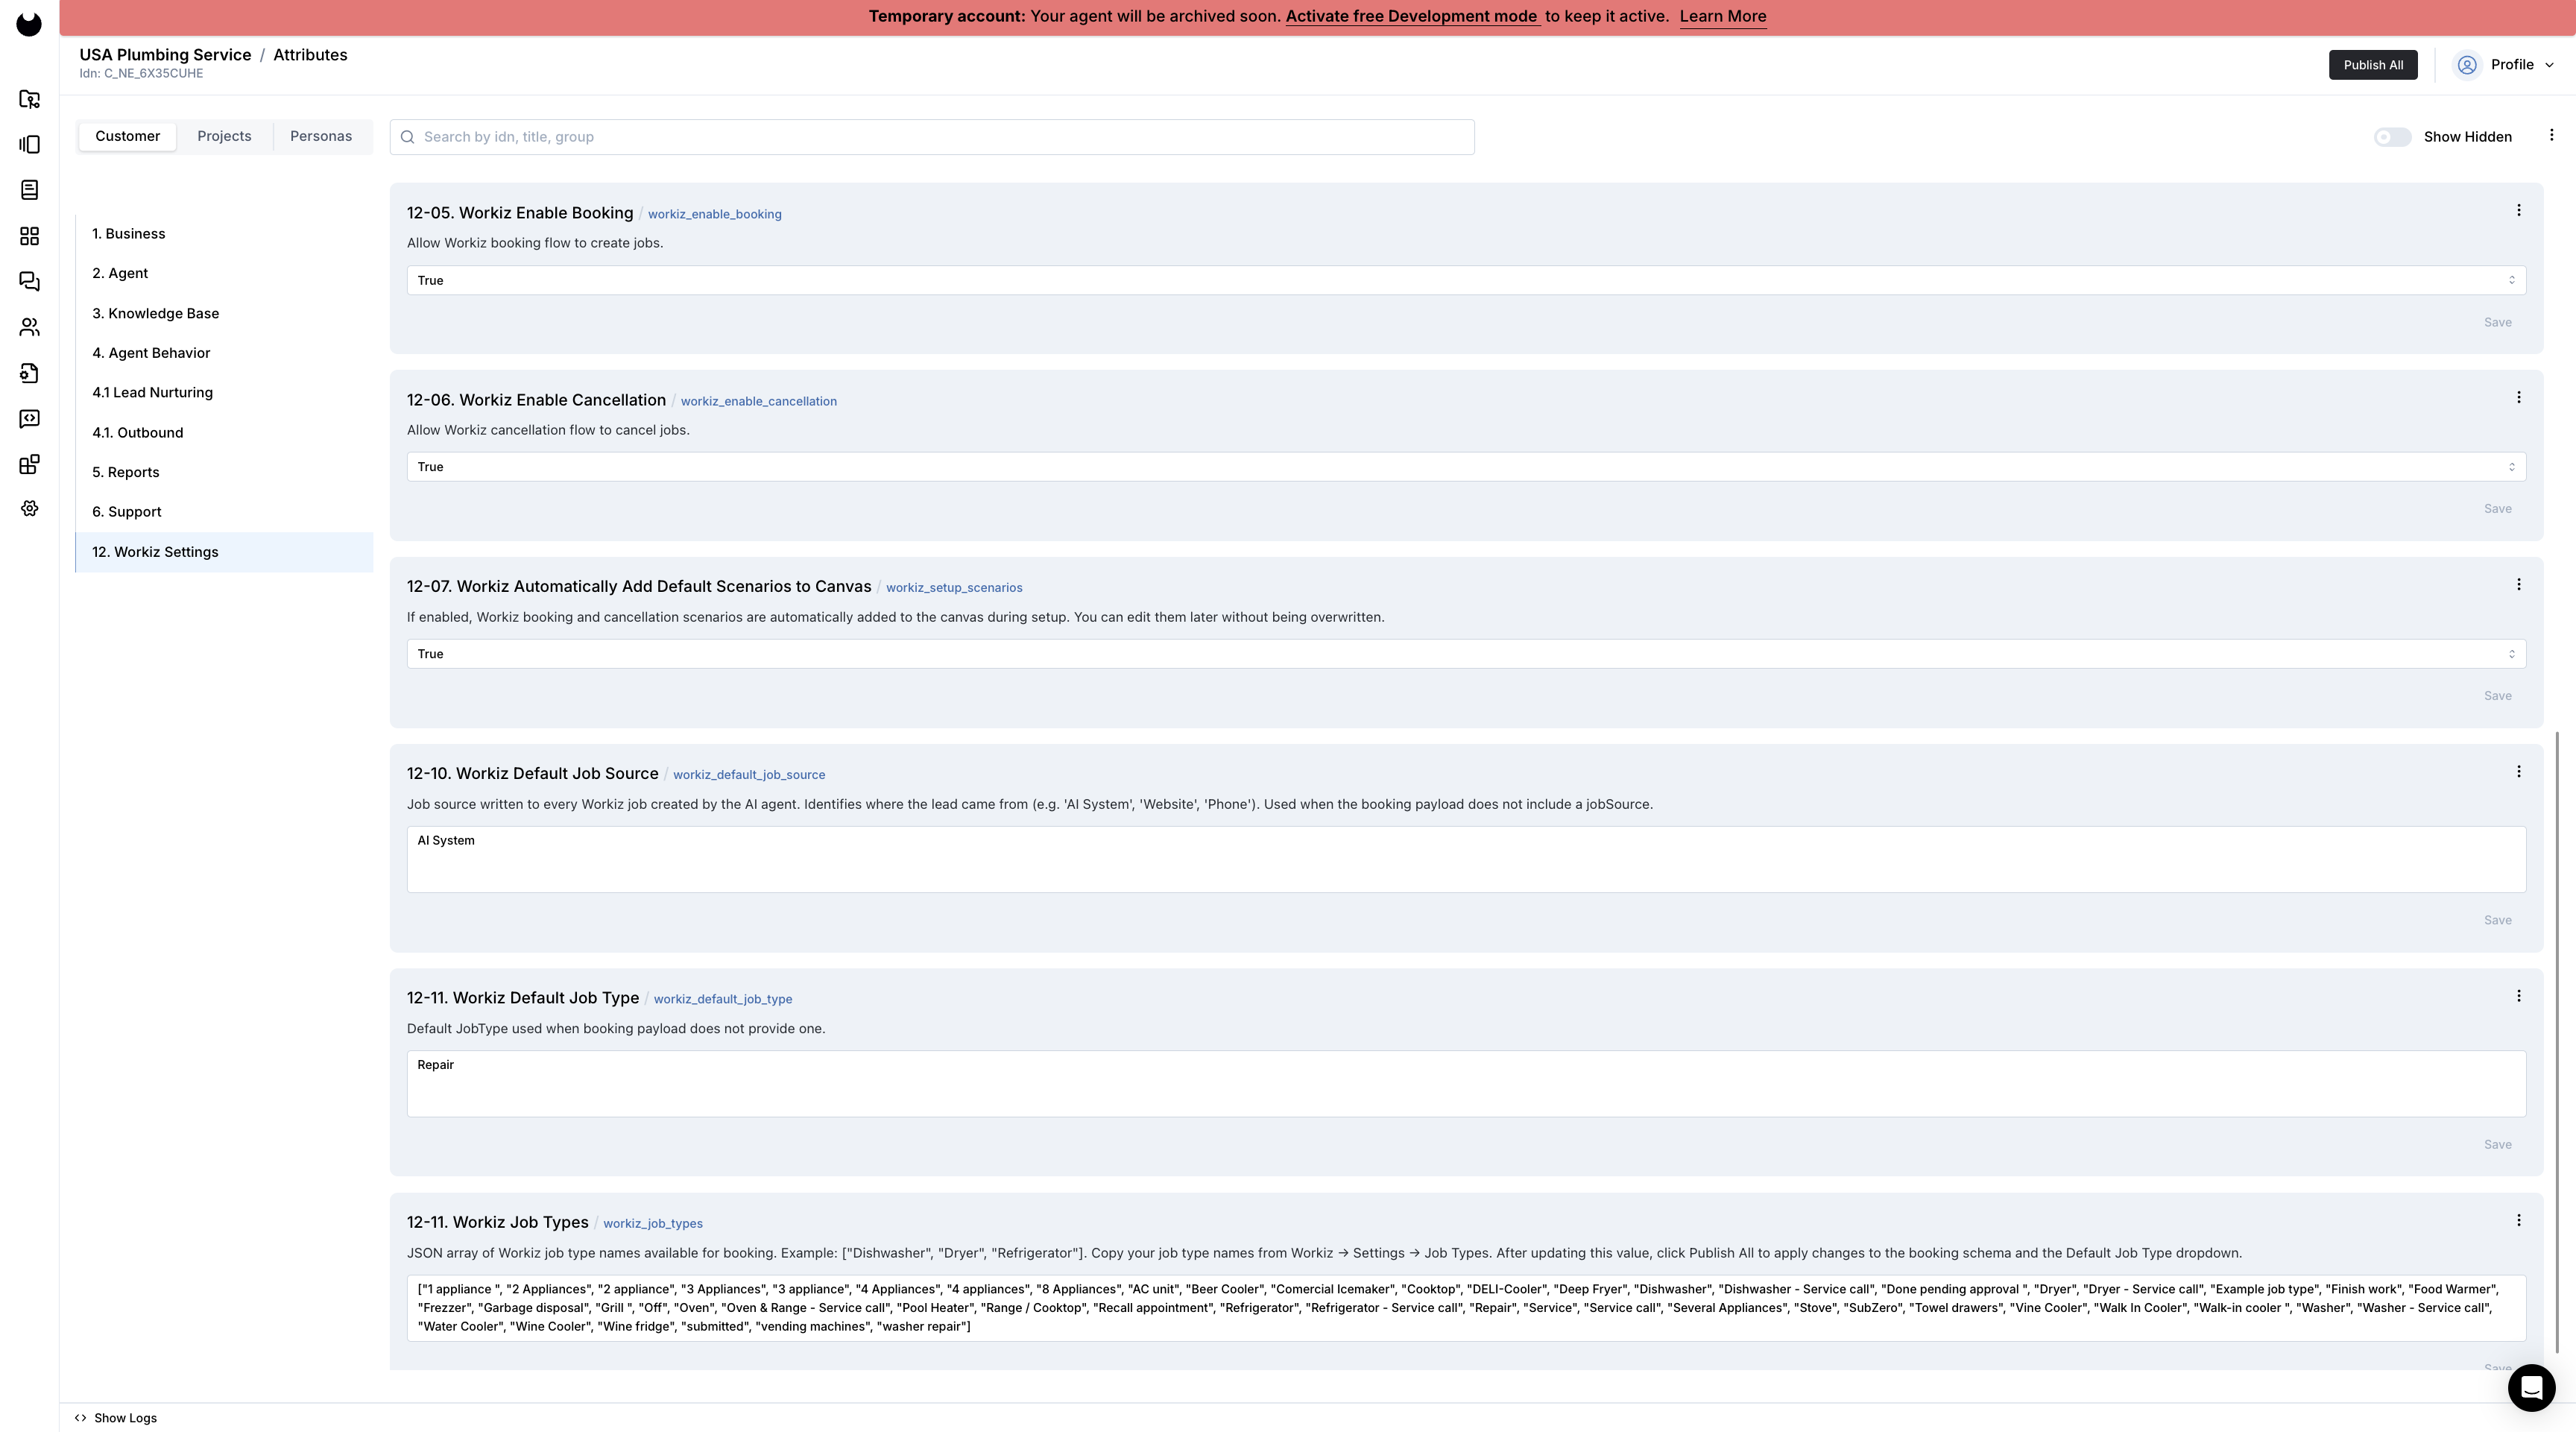
Task: Click the Default Job Type text area
Action: pyautogui.click(x=1466, y=1084)
